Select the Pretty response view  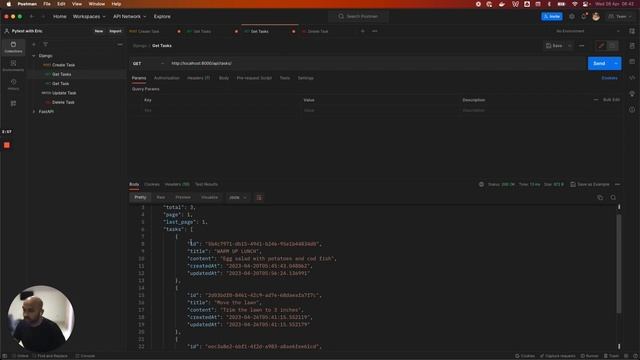140,198
